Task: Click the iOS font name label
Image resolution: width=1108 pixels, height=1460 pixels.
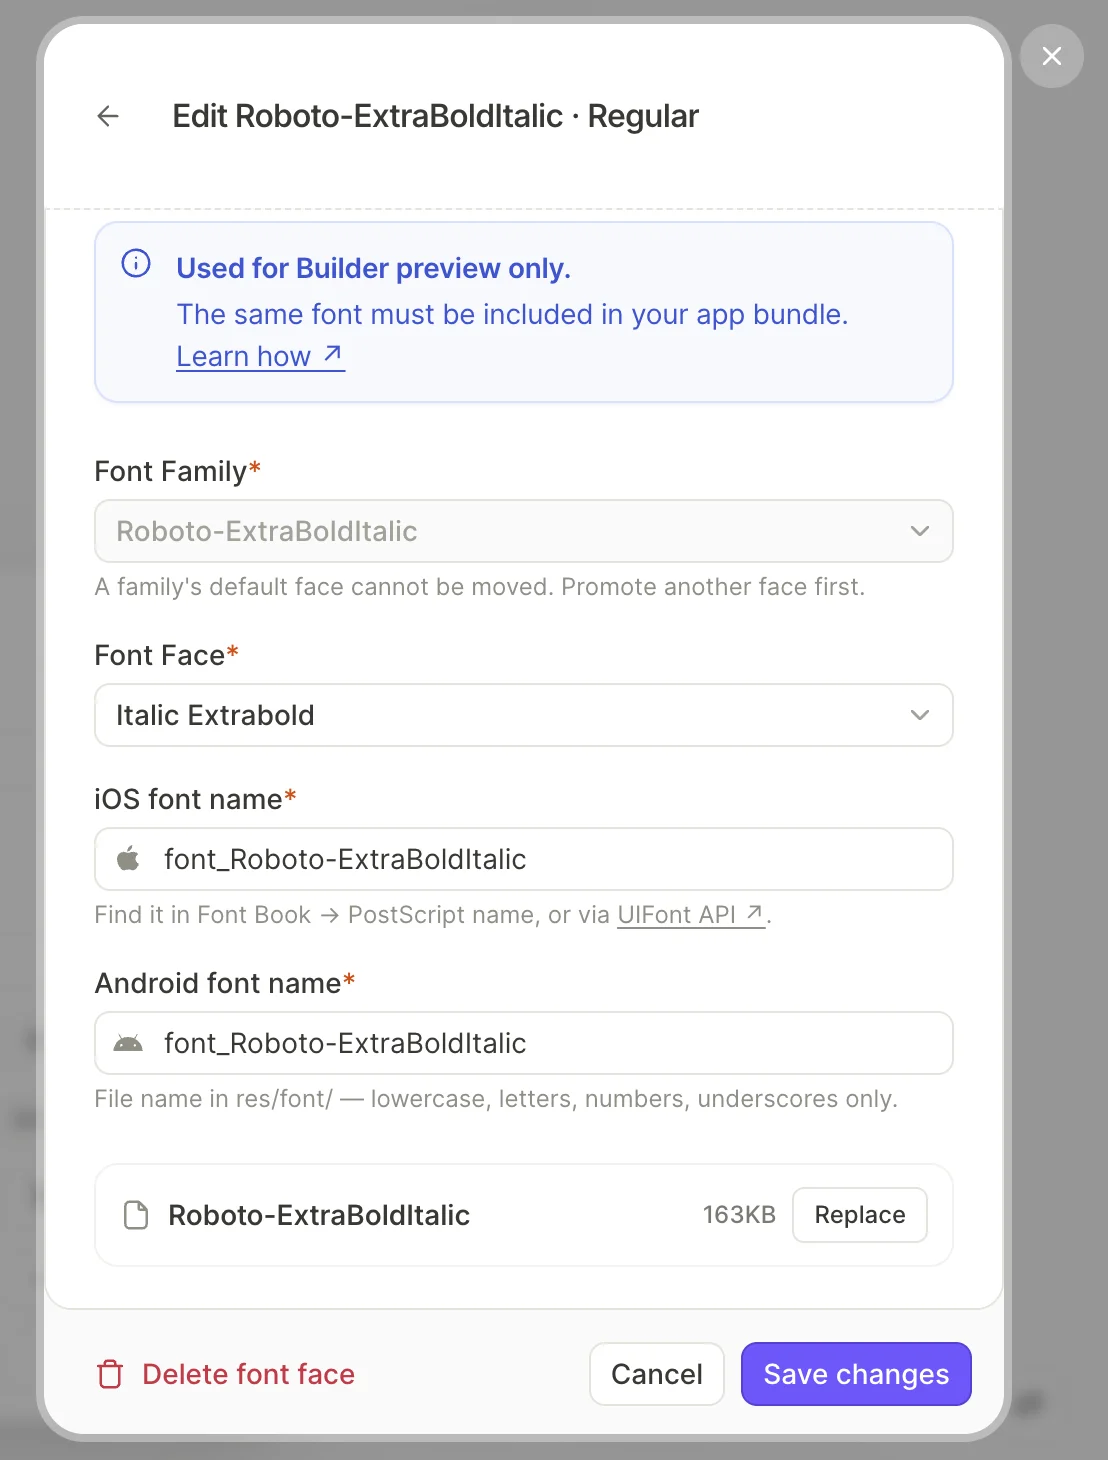Action: pyautogui.click(x=195, y=799)
